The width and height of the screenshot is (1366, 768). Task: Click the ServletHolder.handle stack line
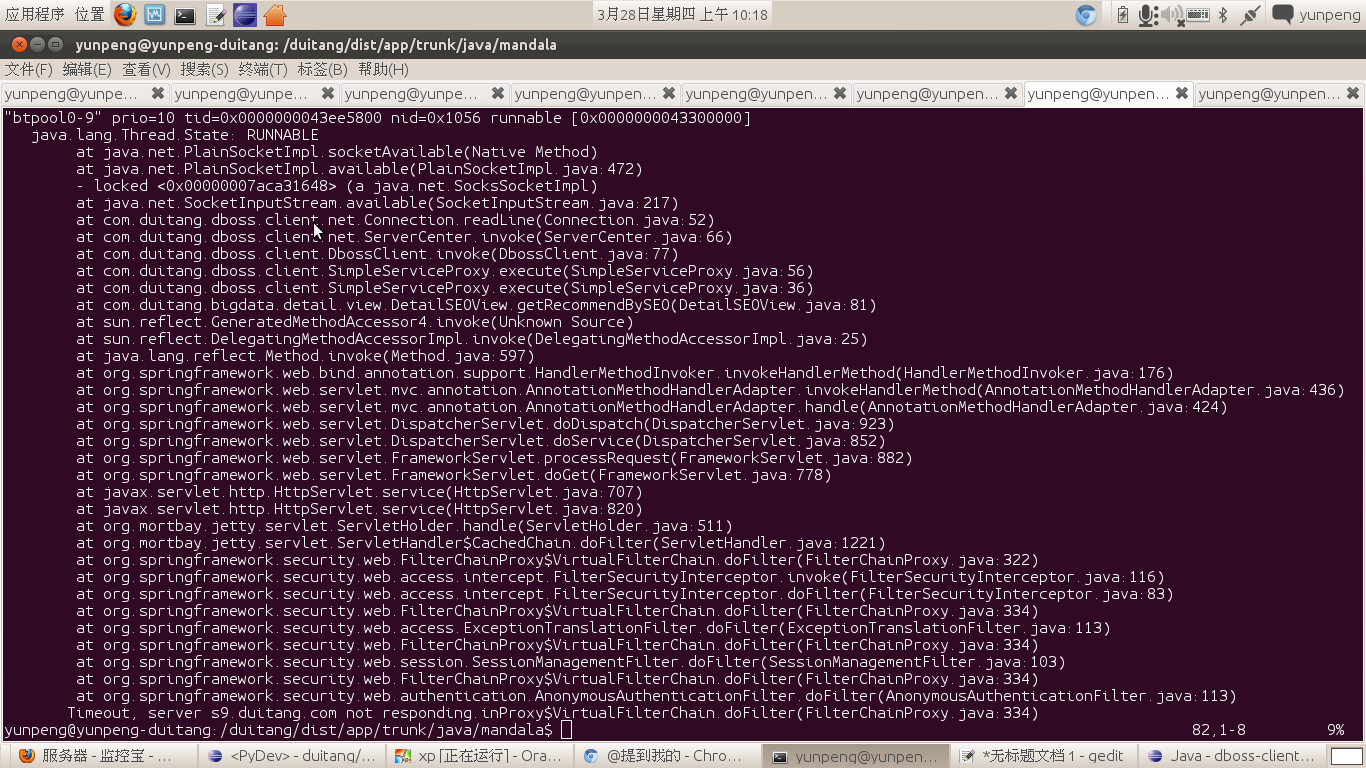(x=404, y=526)
